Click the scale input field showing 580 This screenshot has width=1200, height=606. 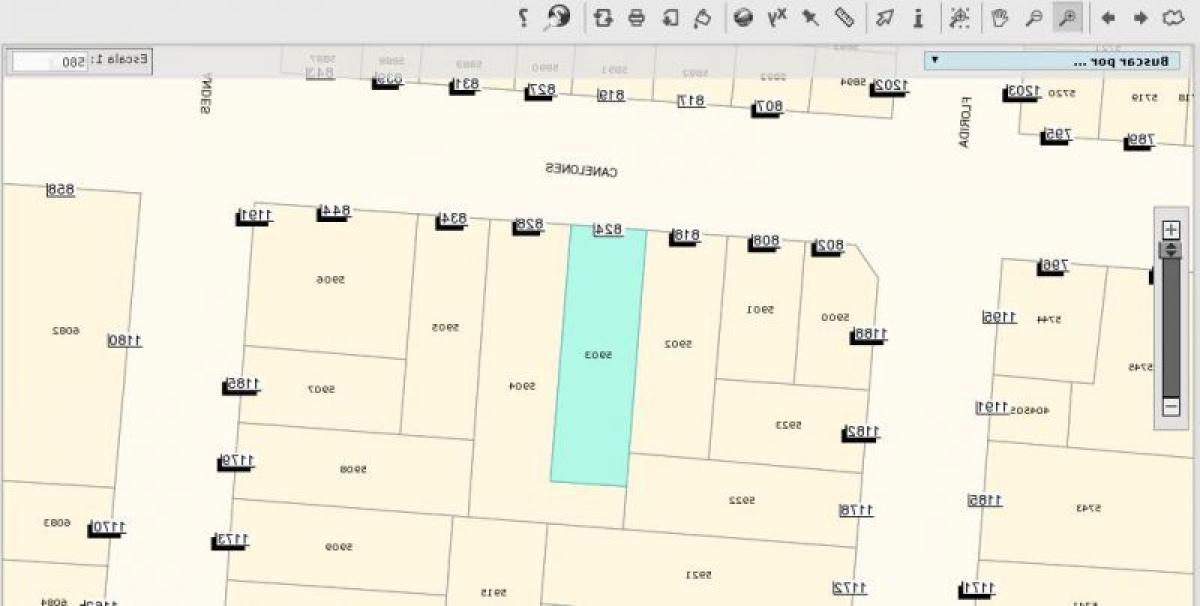click(x=50, y=62)
